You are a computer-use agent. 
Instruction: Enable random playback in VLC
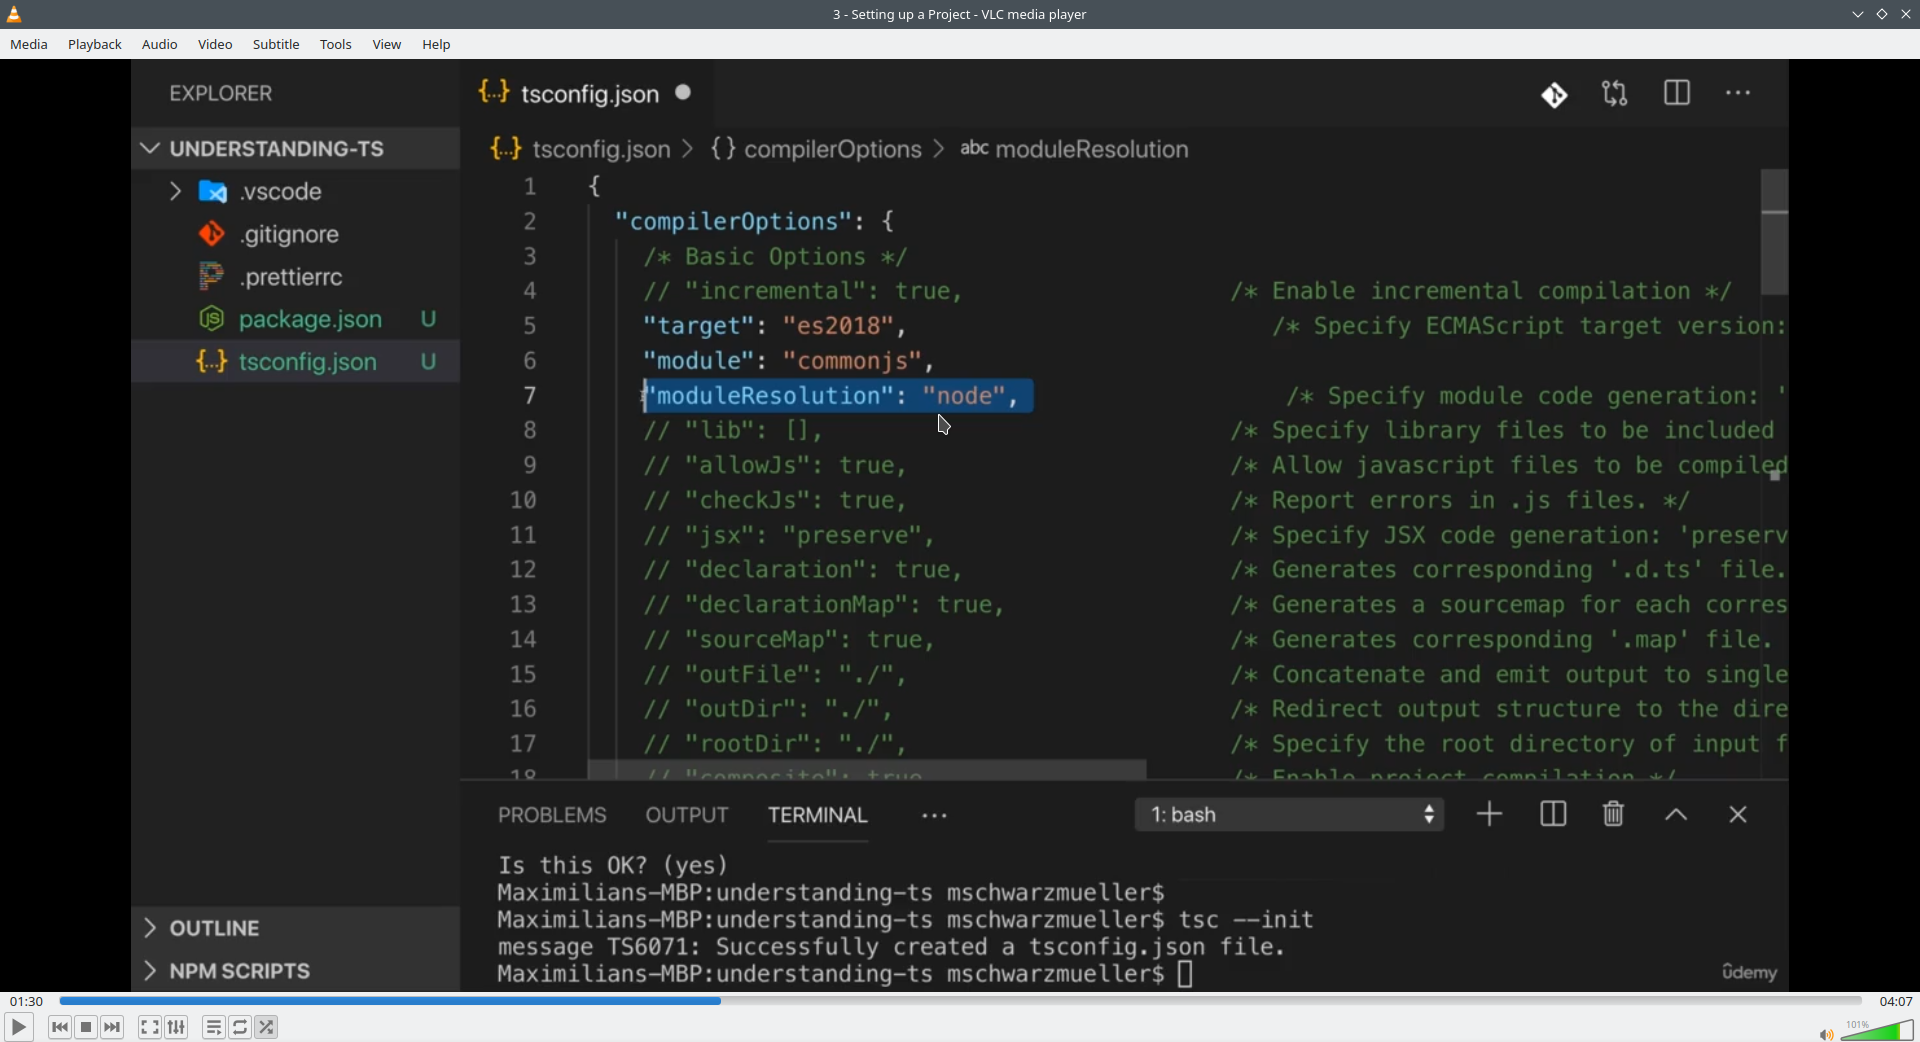(x=267, y=1027)
